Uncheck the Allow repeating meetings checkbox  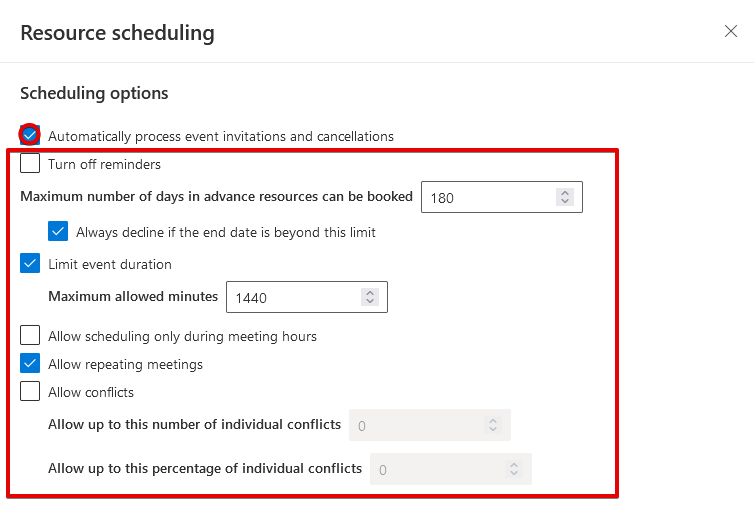30,364
